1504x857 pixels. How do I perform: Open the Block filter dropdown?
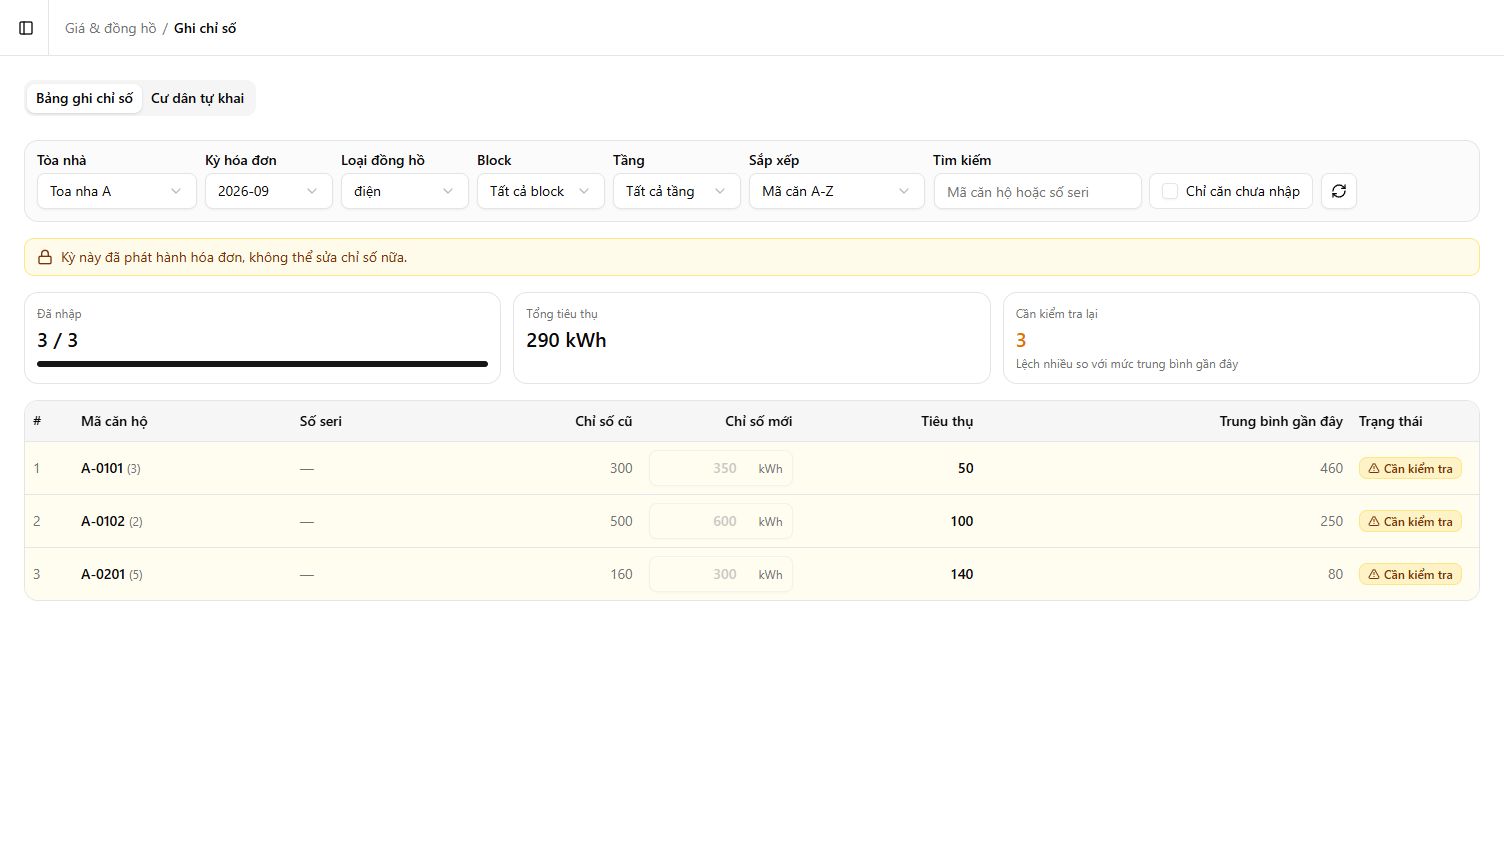pyautogui.click(x=541, y=191)
